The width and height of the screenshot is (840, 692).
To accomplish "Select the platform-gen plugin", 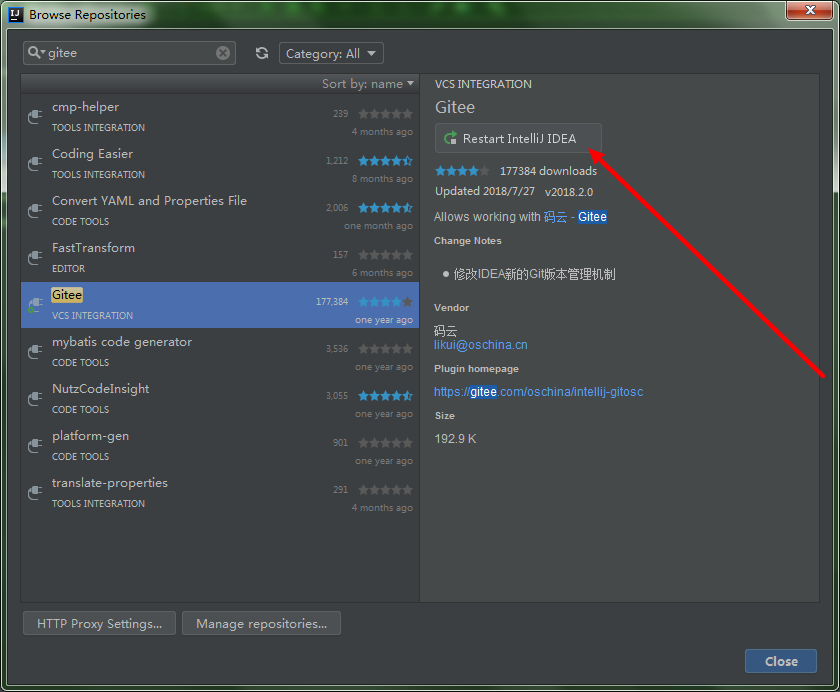I will (220, 446).
